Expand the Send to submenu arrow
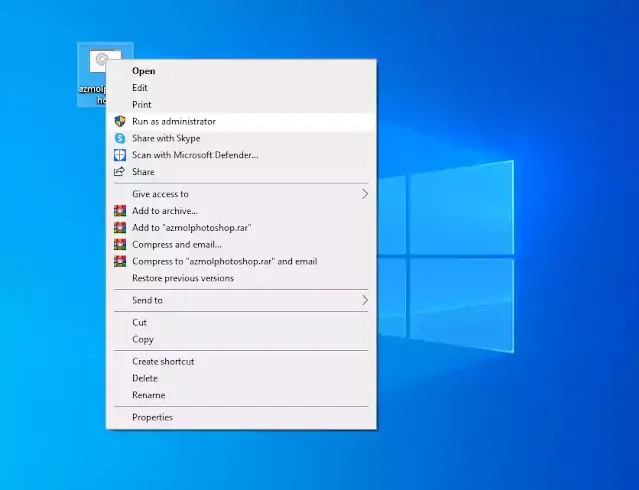 (365, 300)
